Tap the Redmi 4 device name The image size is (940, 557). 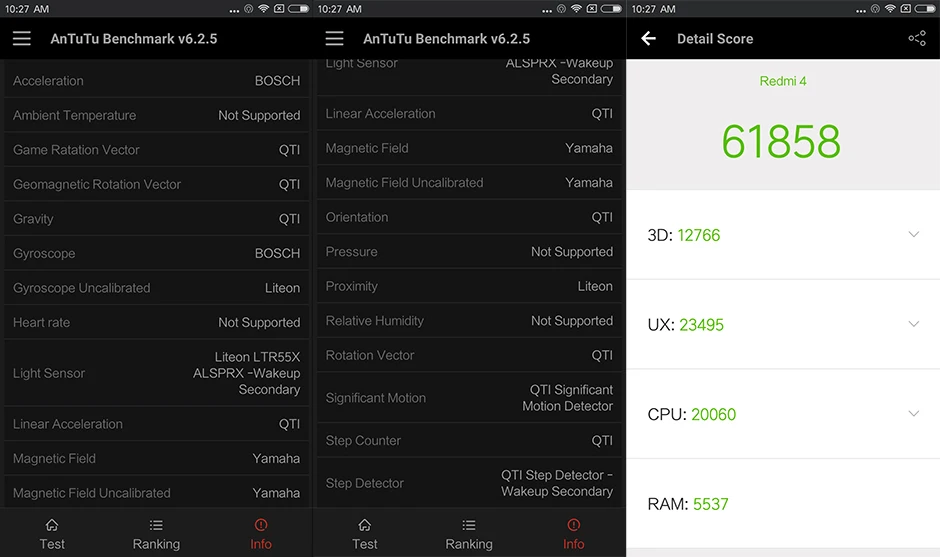pyautogui.click(x=783, y=81)
